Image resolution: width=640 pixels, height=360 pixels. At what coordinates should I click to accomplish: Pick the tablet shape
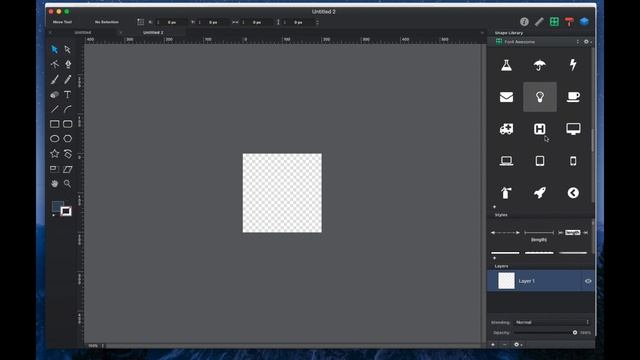540,161
